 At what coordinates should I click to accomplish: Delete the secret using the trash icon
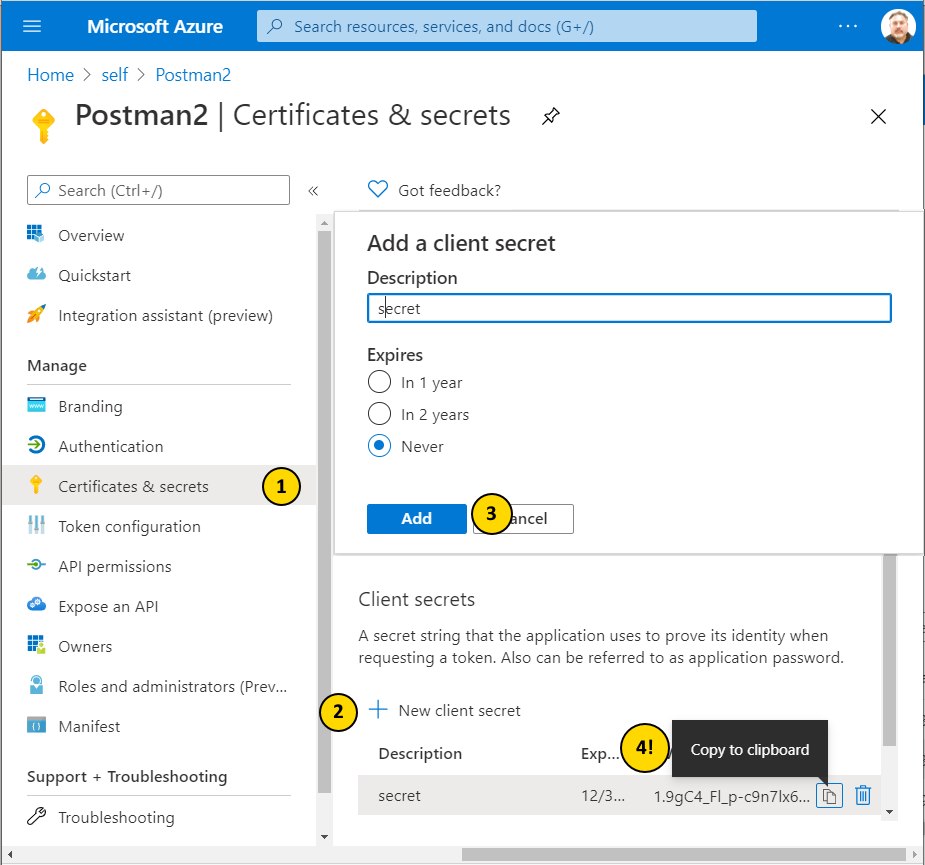click(862, 795)
